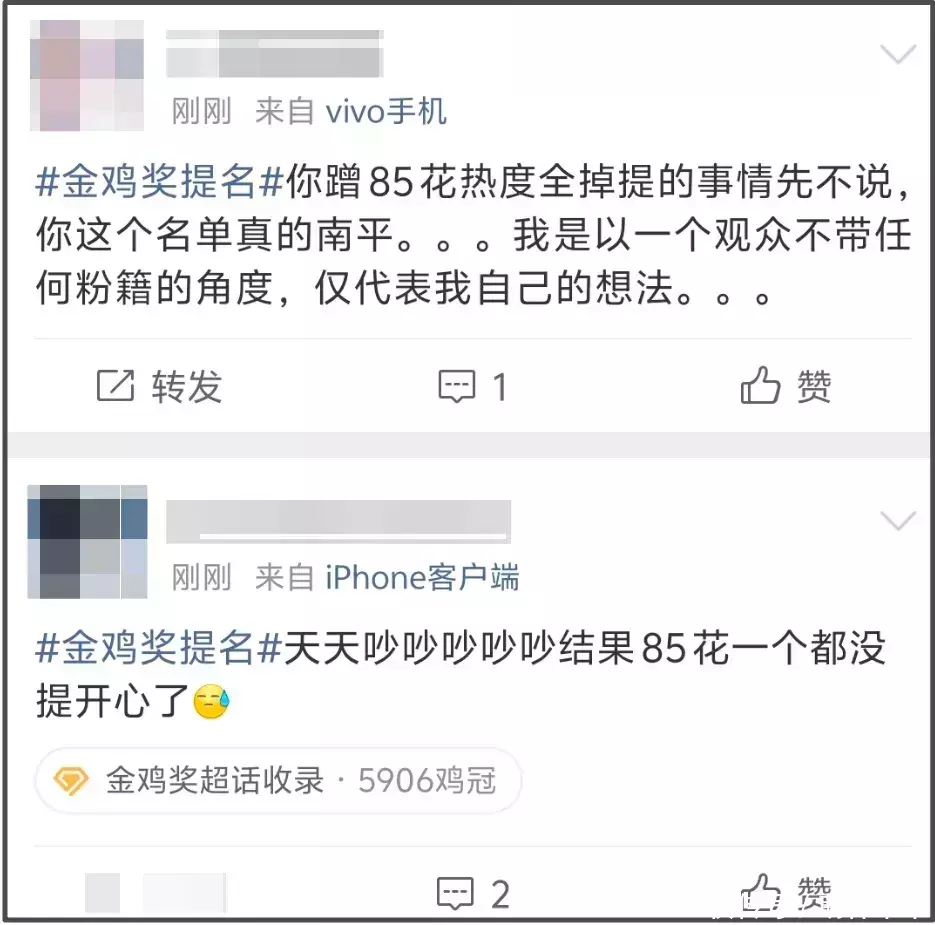Screen dimensions: 935x925
Task: View first poster's blurred avatar
Action: point(87,75)
